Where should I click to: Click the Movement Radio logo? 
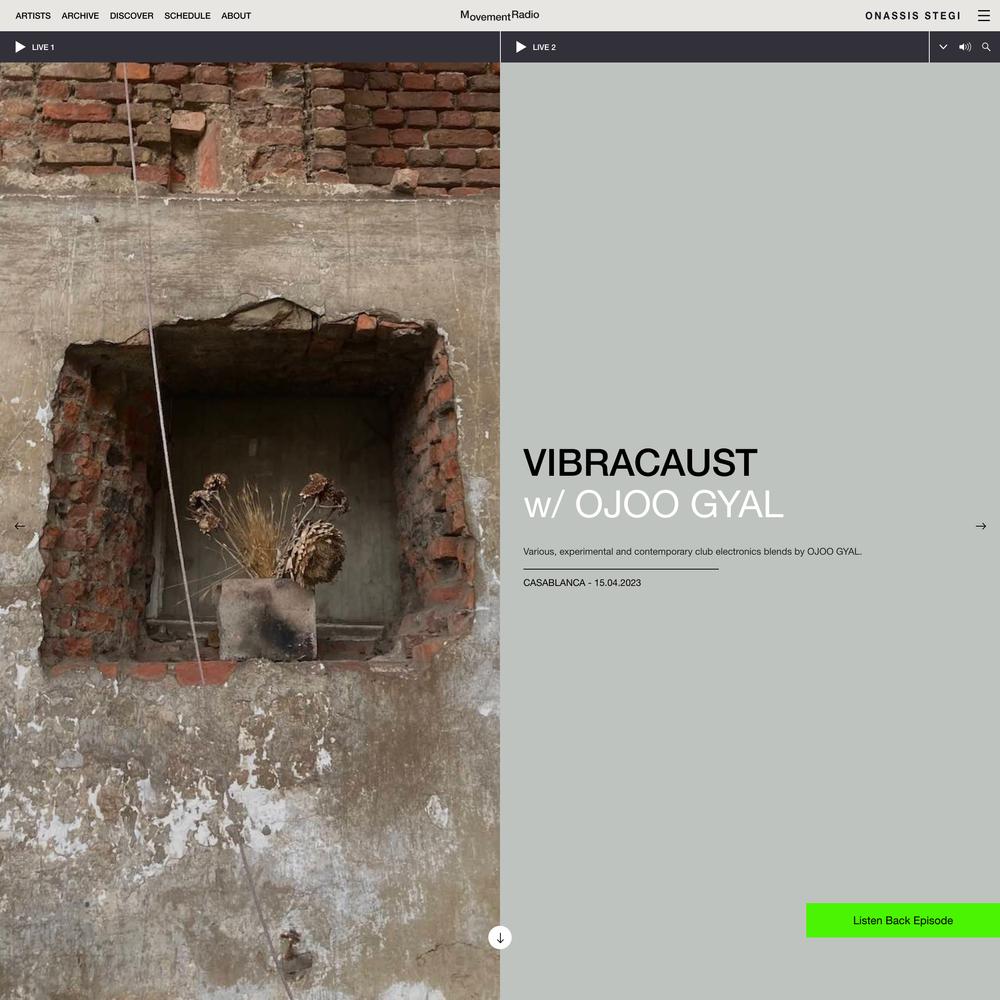point(499,15)
